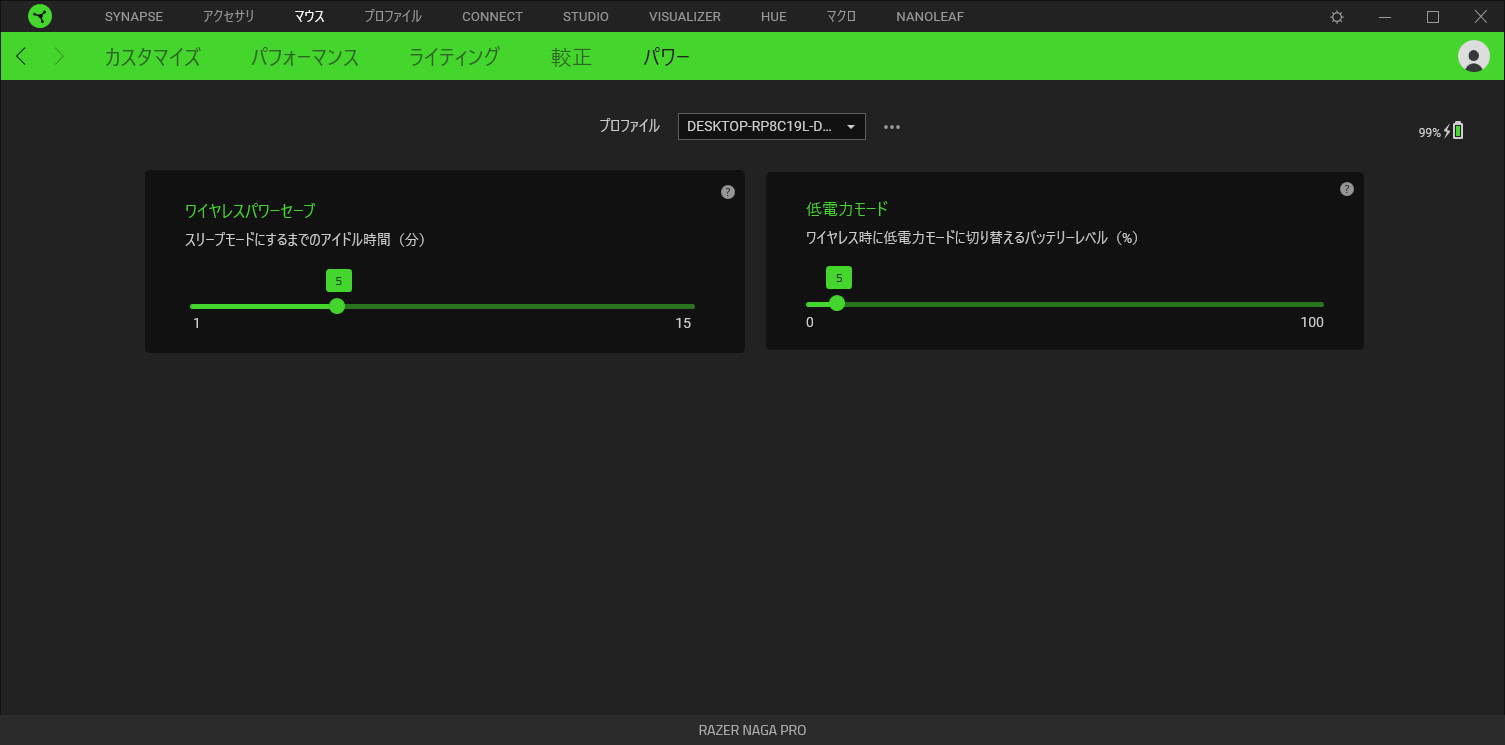The width and height of the screenshot is (1505, 745).
Task: Open the プロファイル dropdown DESKTOP-RP8C19L
Action: pos(771,126)
